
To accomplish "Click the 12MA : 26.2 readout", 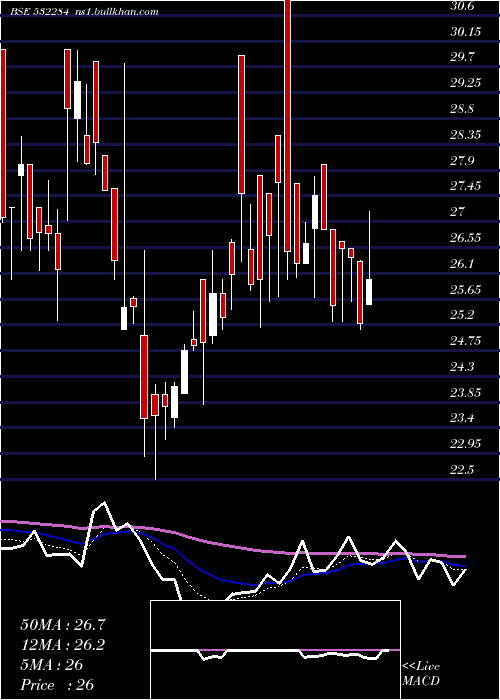I will 63,645.
